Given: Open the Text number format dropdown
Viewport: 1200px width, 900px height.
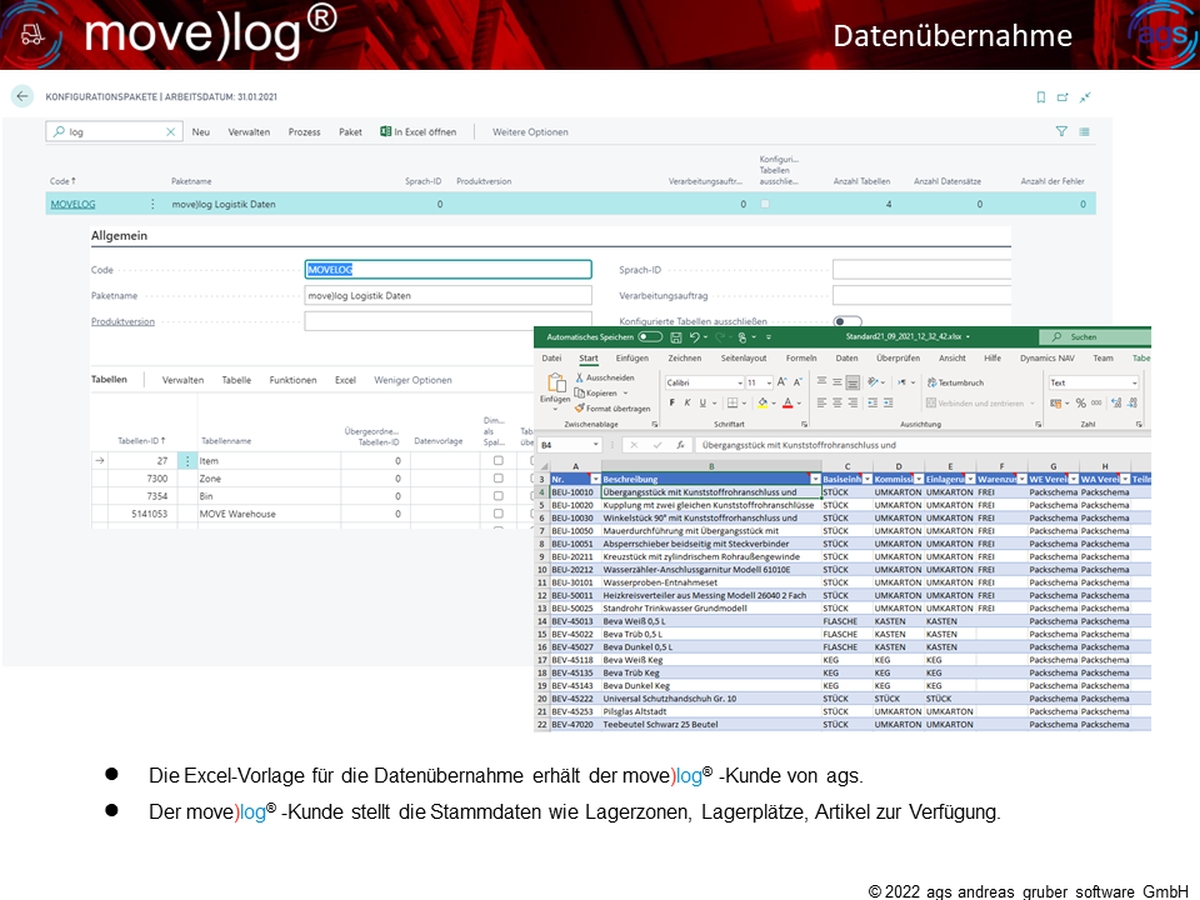Looking at the screenshot, I should pos(1134,383).
